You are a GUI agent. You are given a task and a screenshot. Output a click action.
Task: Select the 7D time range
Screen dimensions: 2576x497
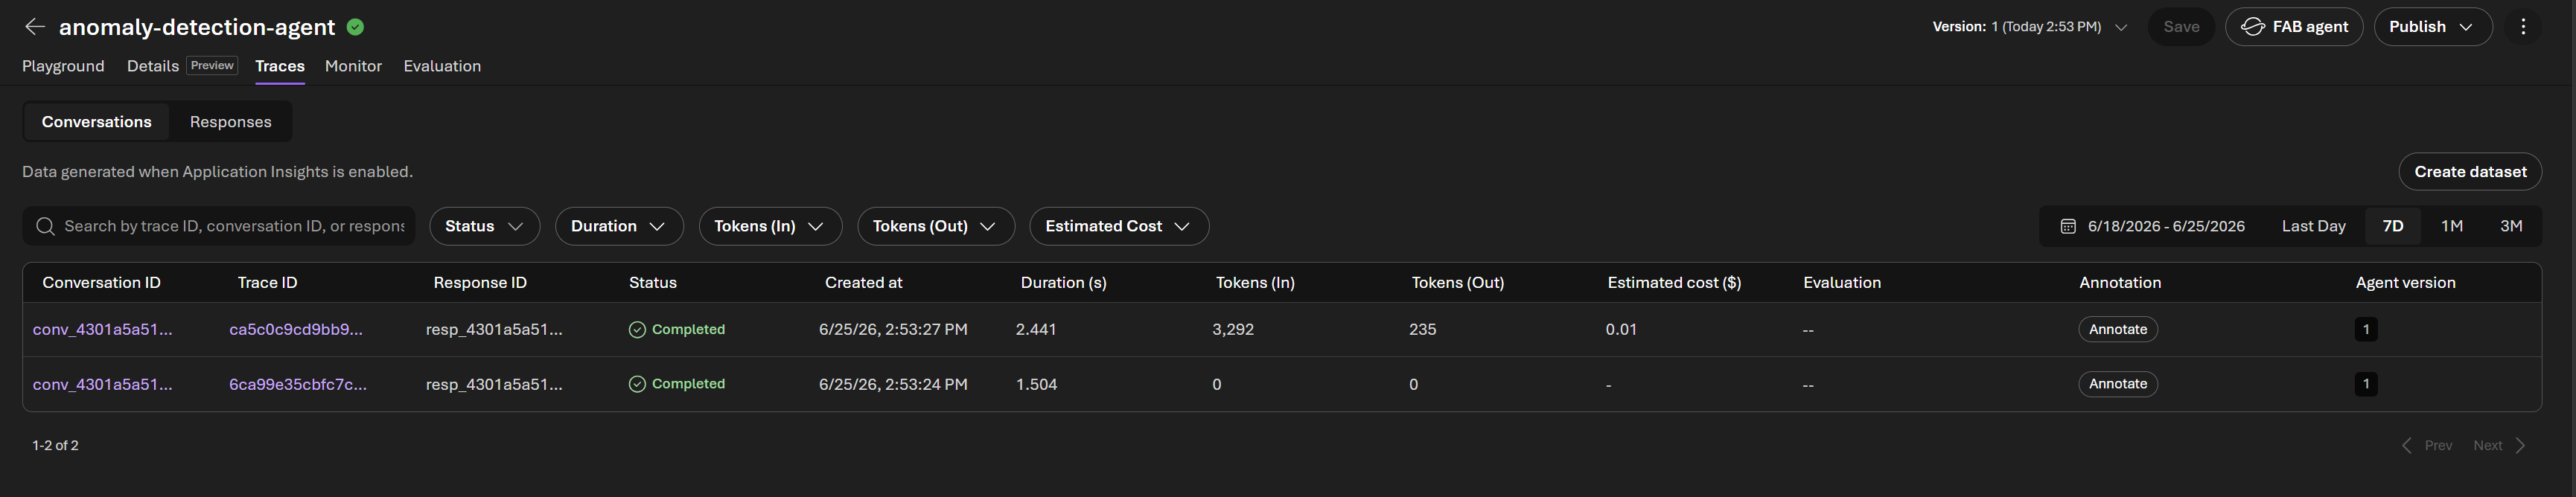click(x=2392, y=226)
